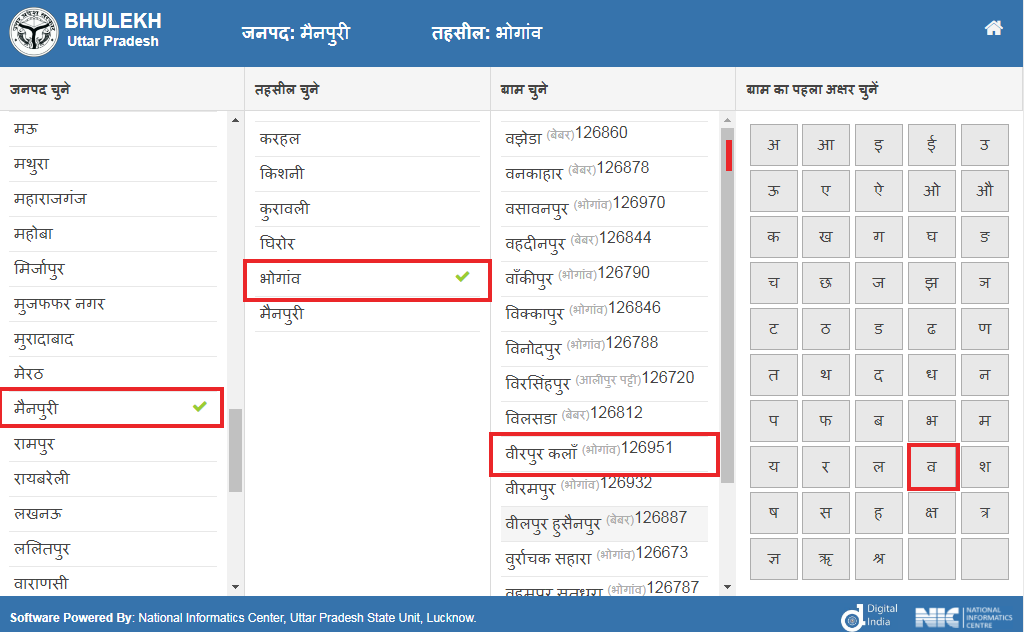Select the letter व in alphabet grid
The image size is (1024, 632).
point(933,468)
